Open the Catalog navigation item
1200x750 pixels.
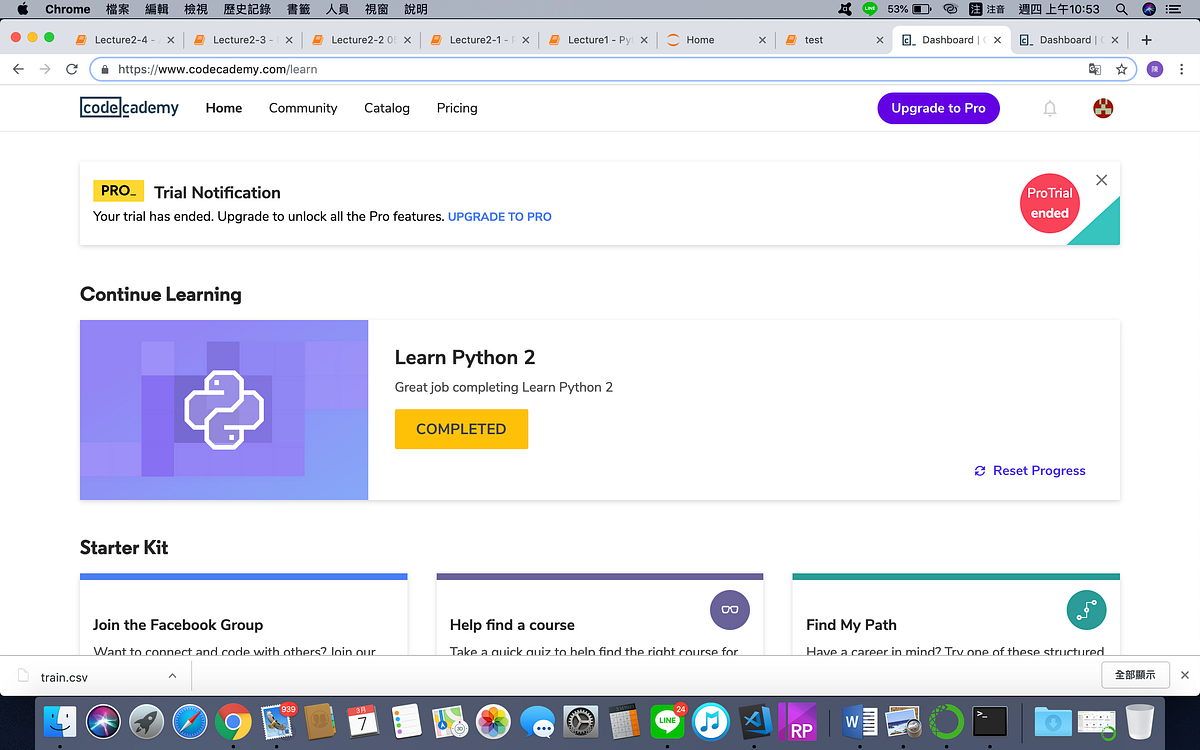click(387, 108)
